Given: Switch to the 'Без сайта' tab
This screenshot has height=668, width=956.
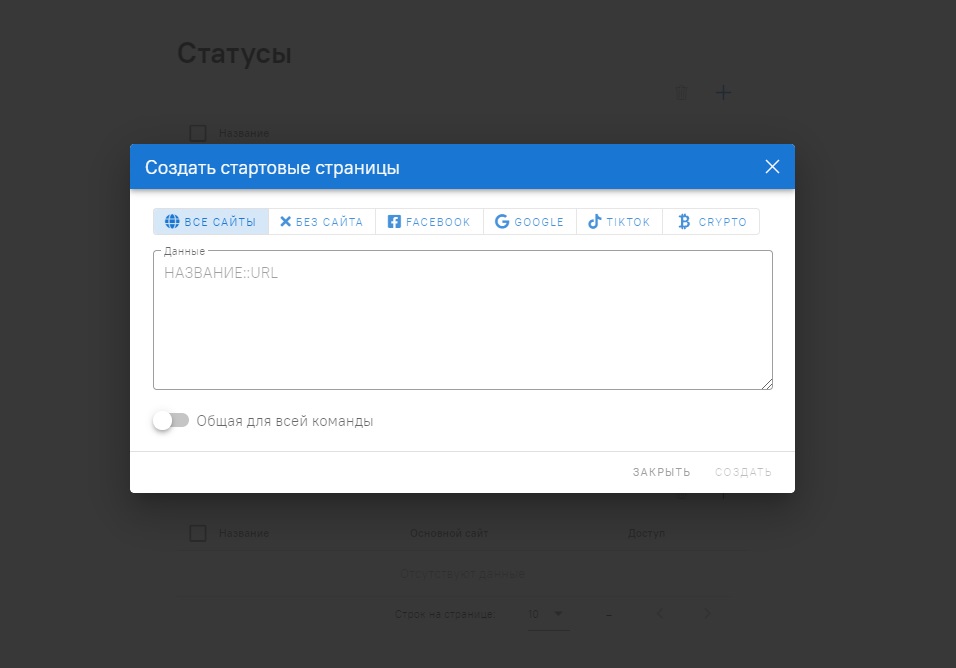Looking at the screenshot, I should 322,222.
